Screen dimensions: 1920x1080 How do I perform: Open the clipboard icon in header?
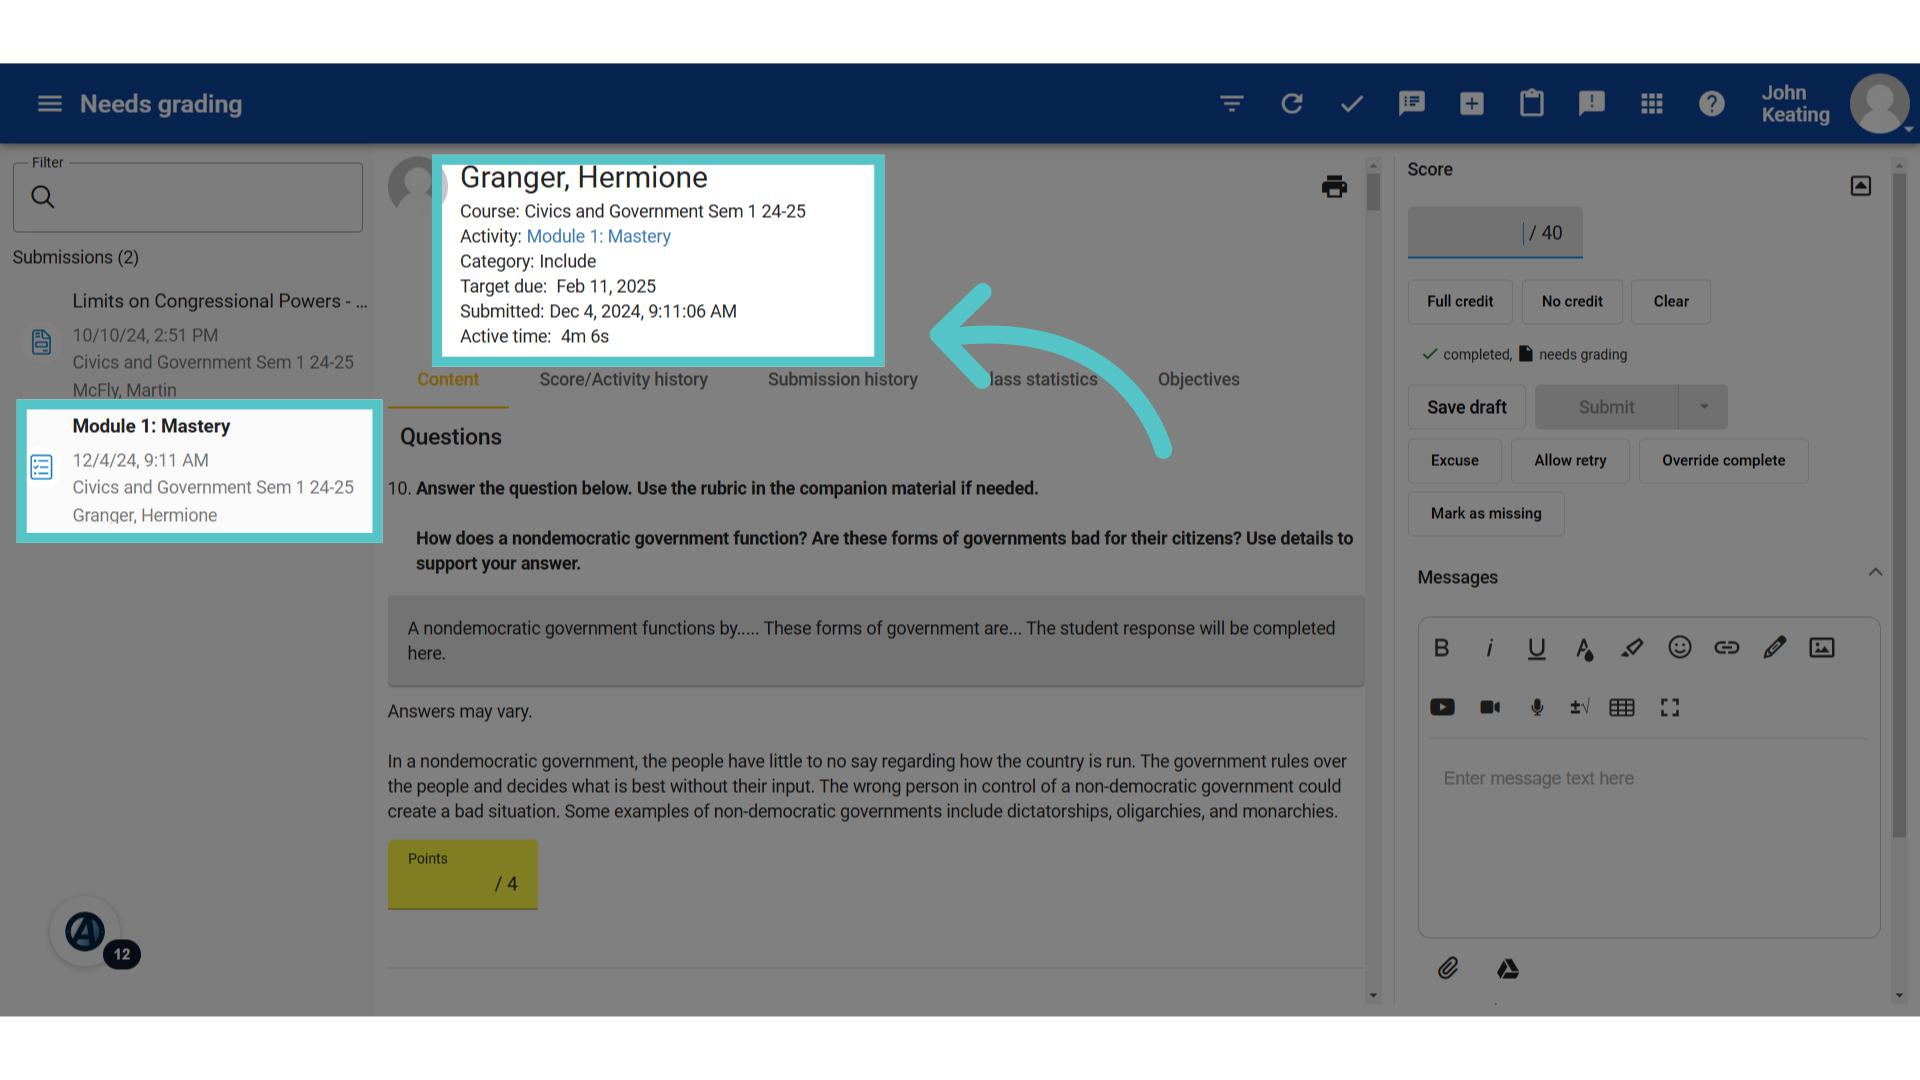click(1532, 103)
